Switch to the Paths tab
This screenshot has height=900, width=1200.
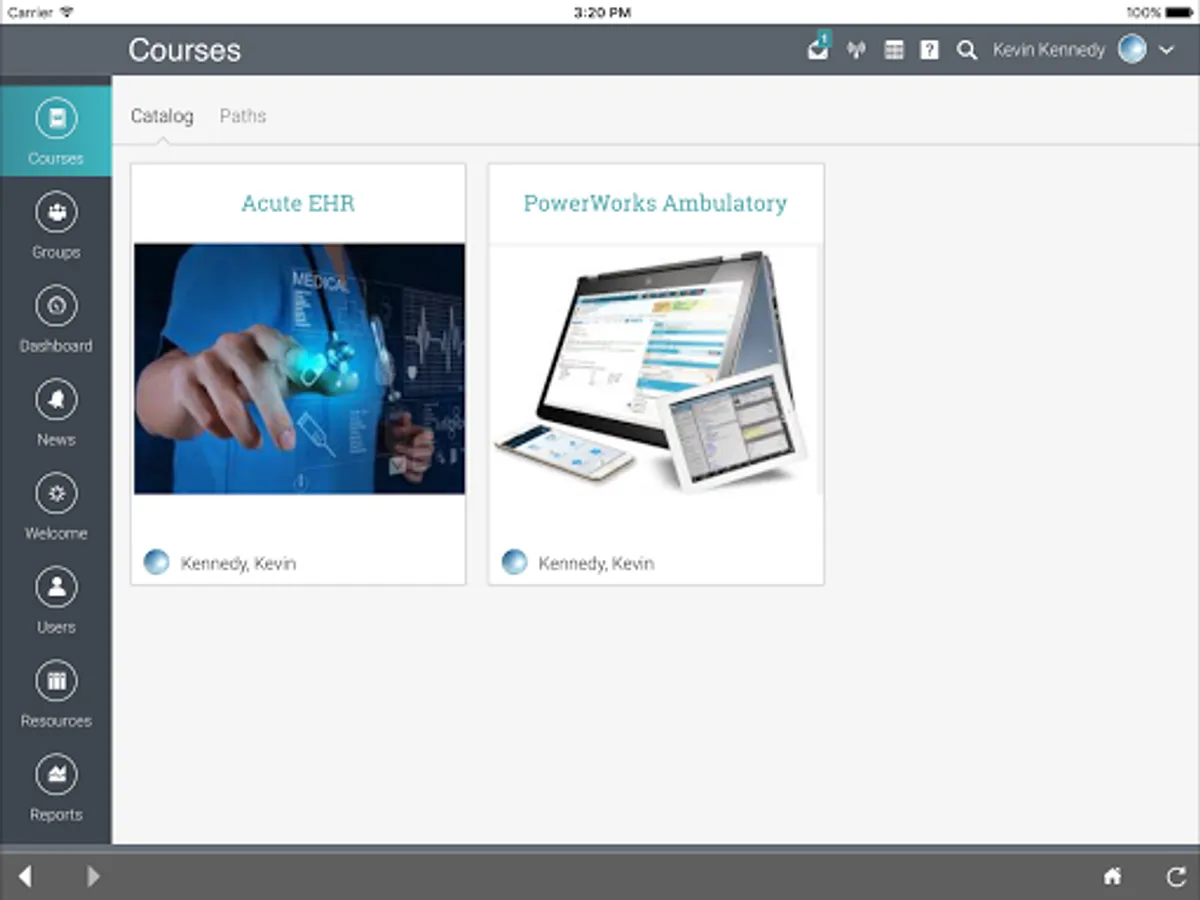(243, 116)
